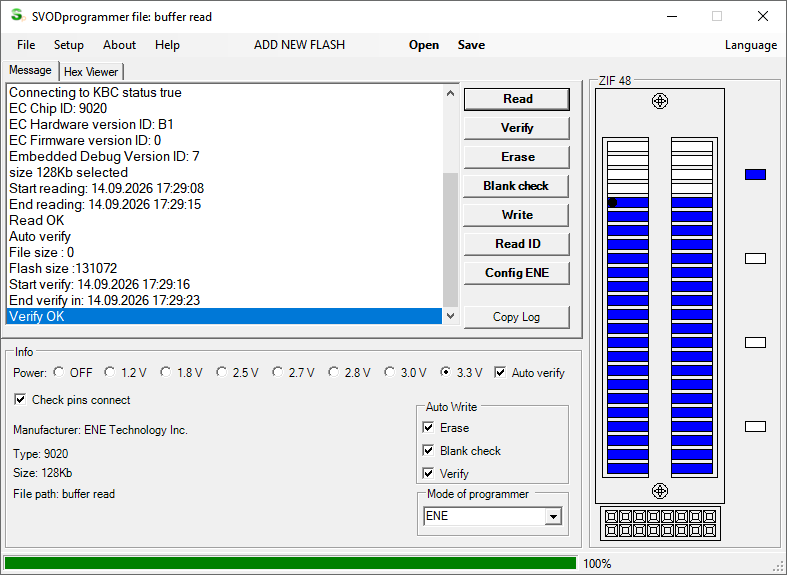Image resolution: width=787 pixels, height=575 pixels.
Task: Toggle the Auto verify checkbox
Action: [x=500, y=372]
